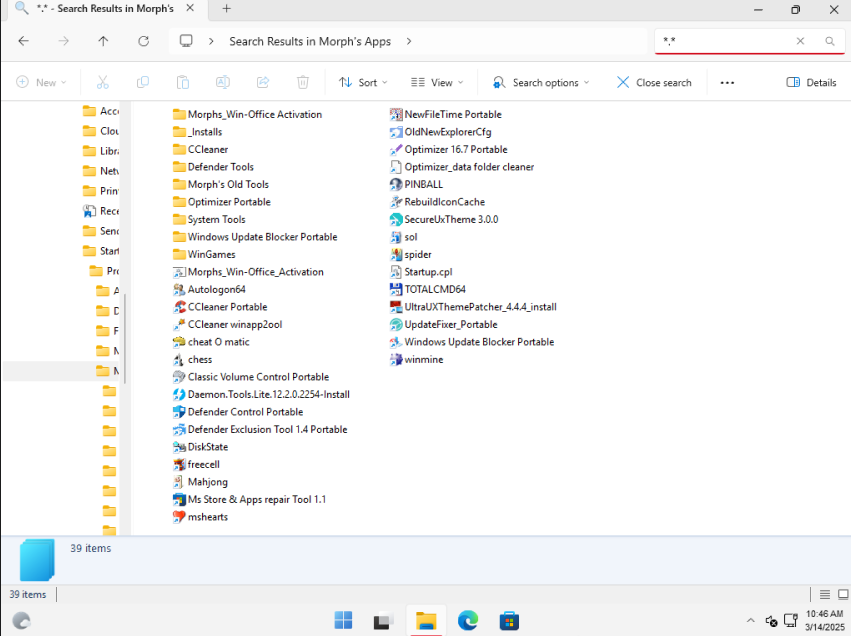Screen dimensions: 851x636
Task: Select the Morph's Old Tools folder
Action: pyautogui.click(x=221, y=185)
